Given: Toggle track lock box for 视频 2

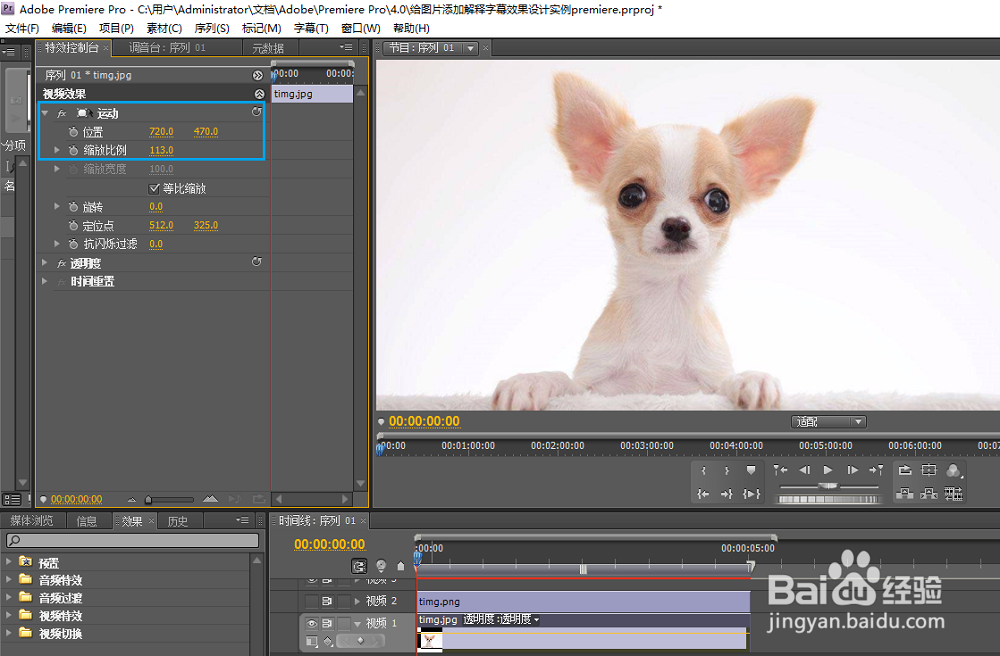Looking at the screenshot, I should (344, 601).
